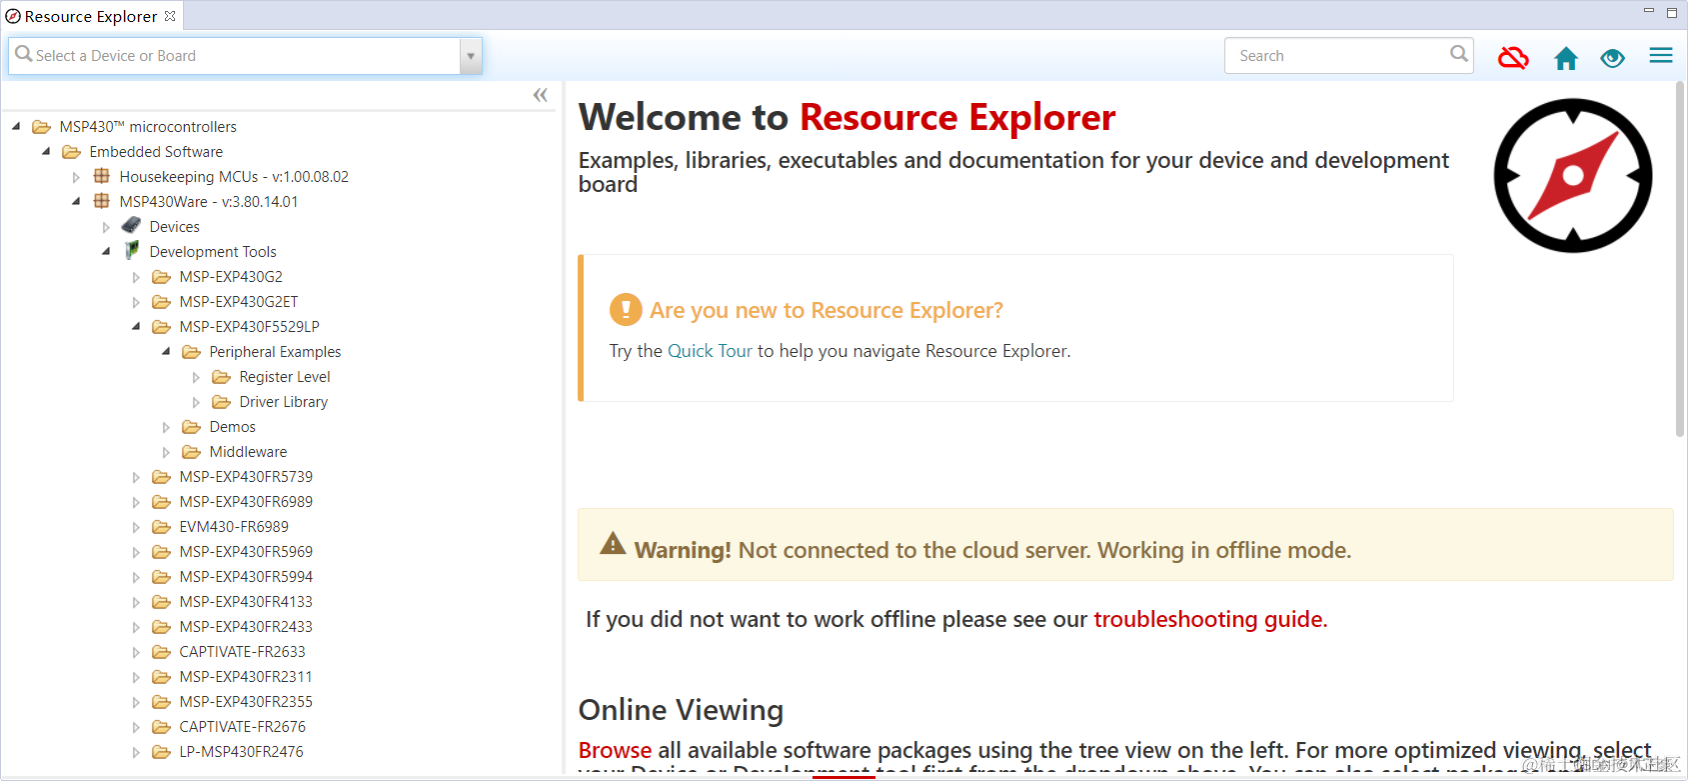This screenshot has width=1688, height=781.
Task: Collapse the tree panel with double chevron
Action: (540, 95)
